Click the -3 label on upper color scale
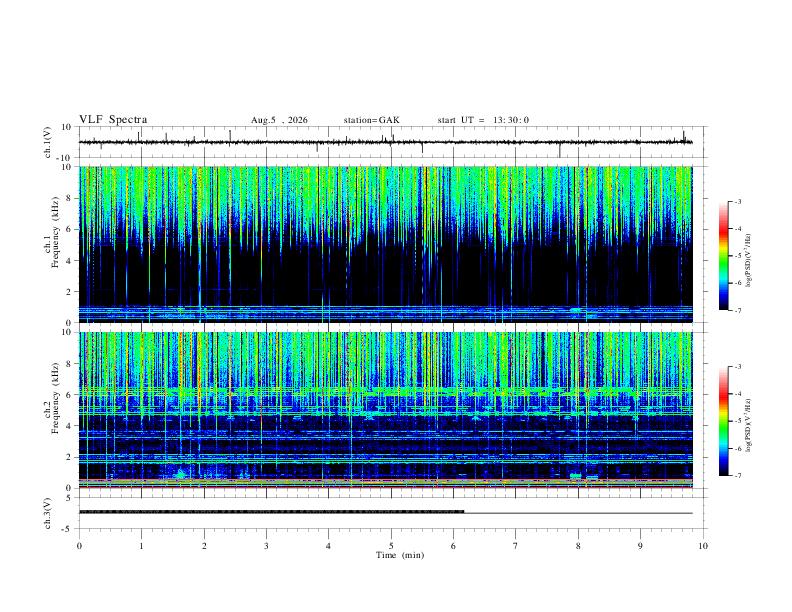Image resolution: width=792 pixels, height=612 pixels. pos(738,201)
